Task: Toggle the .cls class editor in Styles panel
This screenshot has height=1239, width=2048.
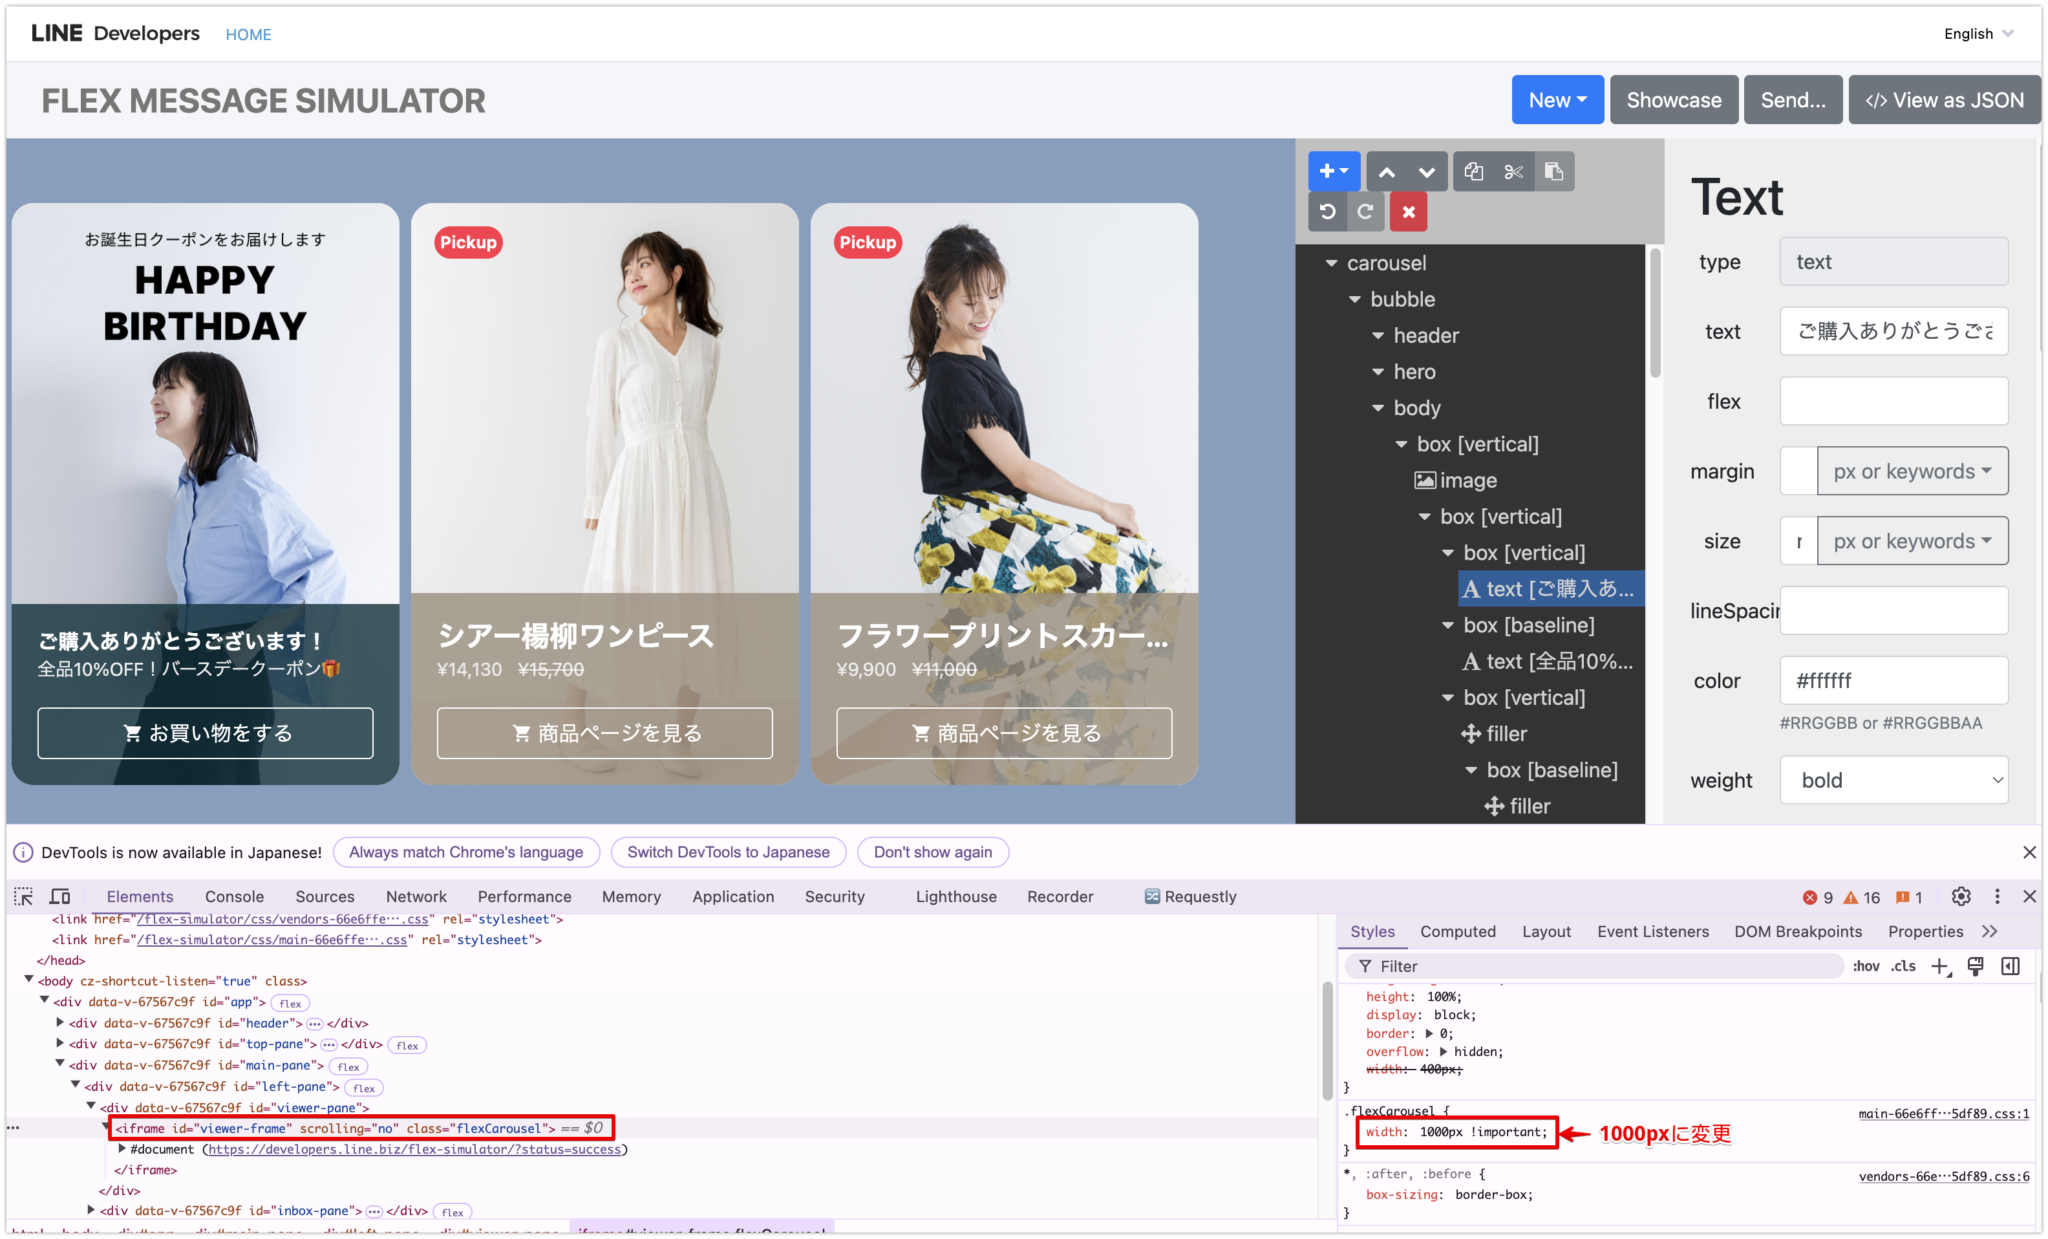Action: (1904, 966)
